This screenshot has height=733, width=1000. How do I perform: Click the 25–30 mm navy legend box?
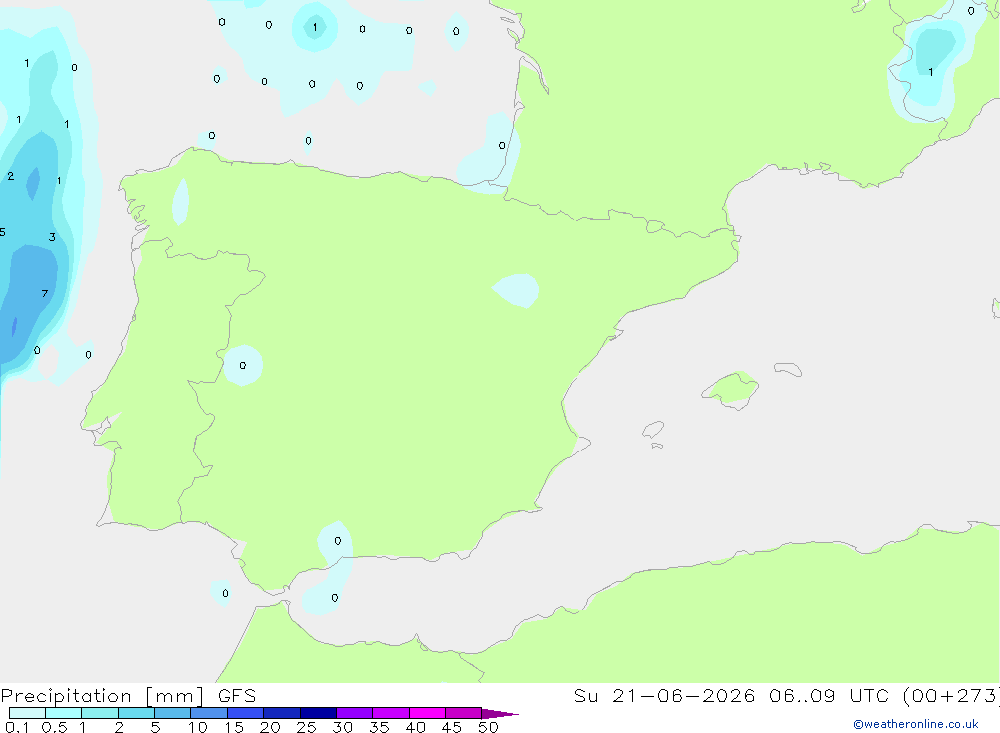coord(318,713)
